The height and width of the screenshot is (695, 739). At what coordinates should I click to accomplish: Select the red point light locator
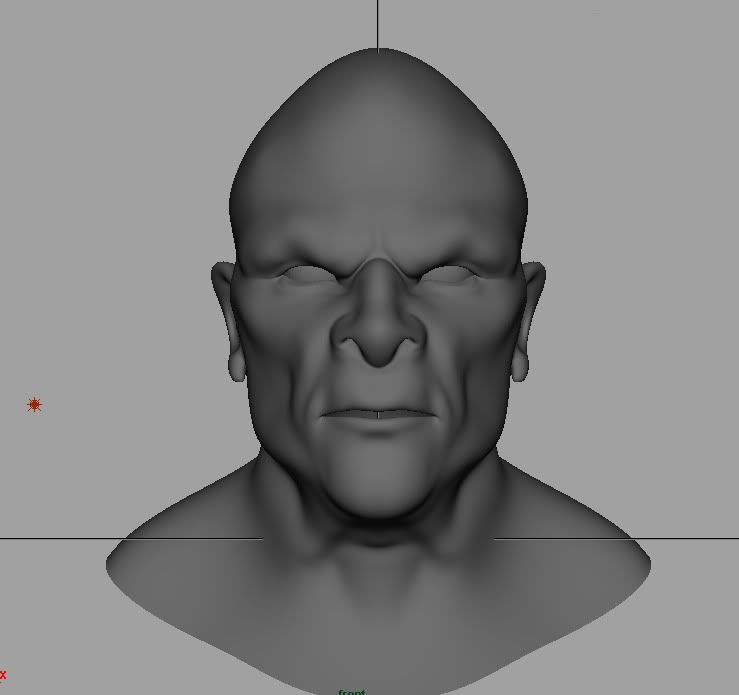pyautogui.click(x=34, y=404)
